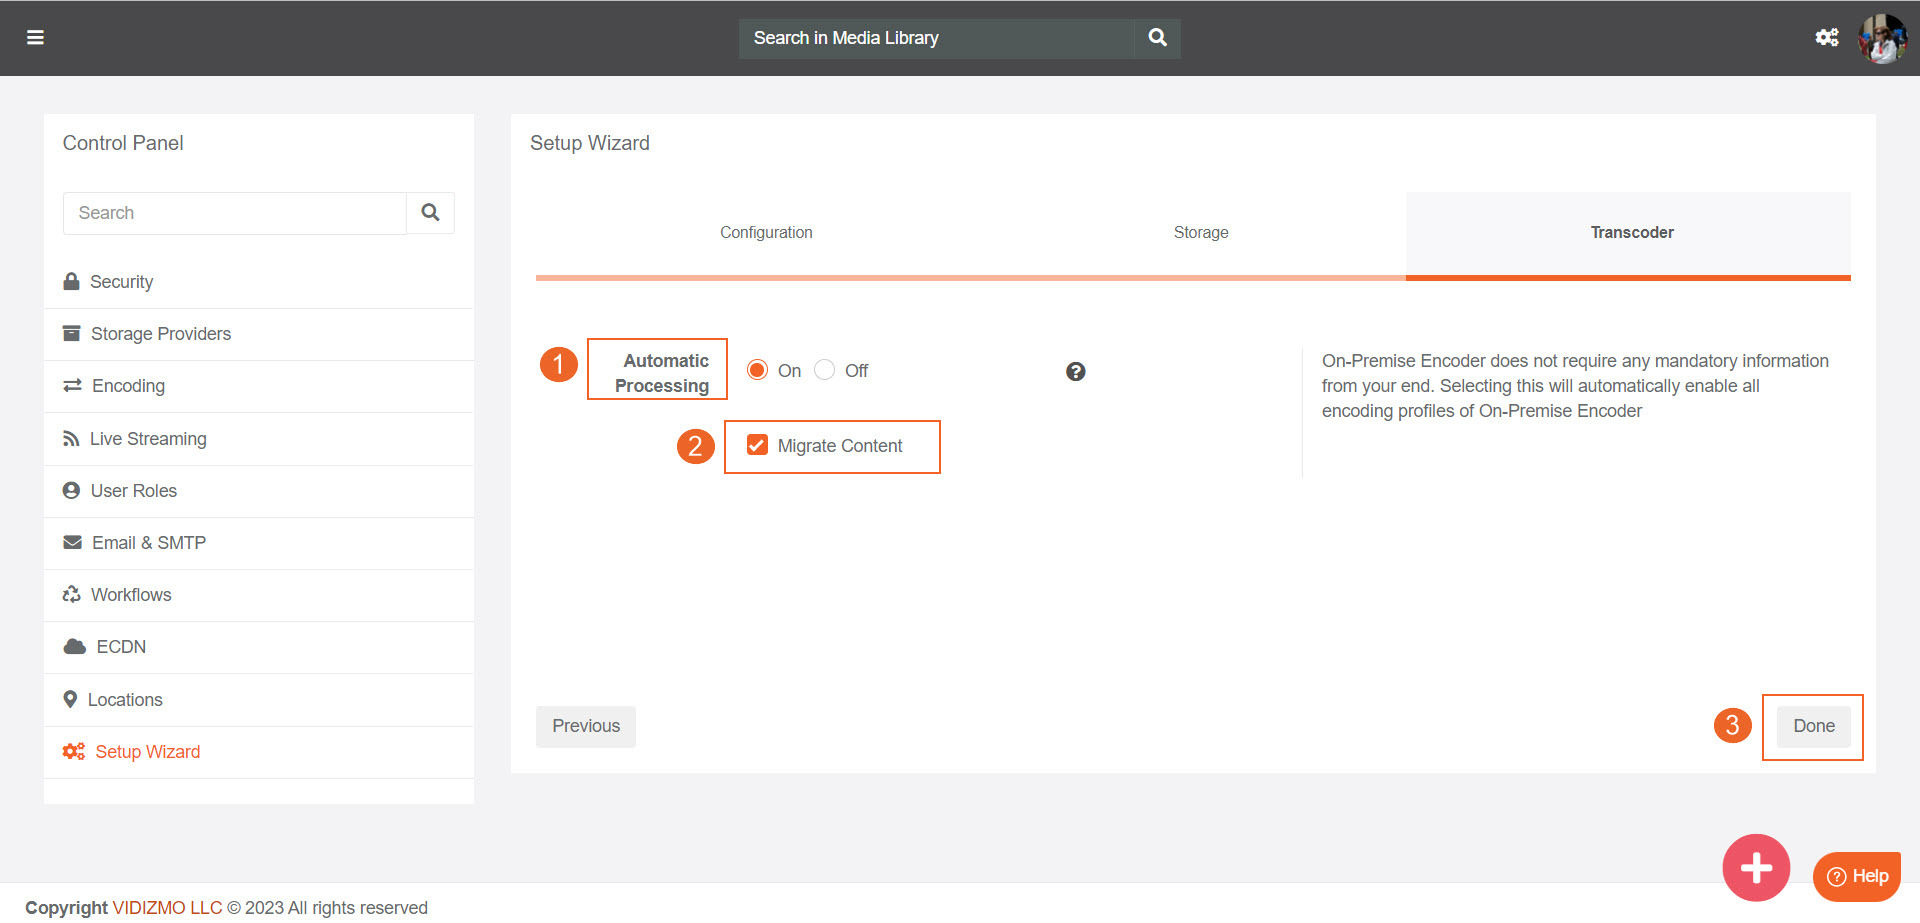Open the Security lock section
The image size is (1920, 923).
pos(121,282)
